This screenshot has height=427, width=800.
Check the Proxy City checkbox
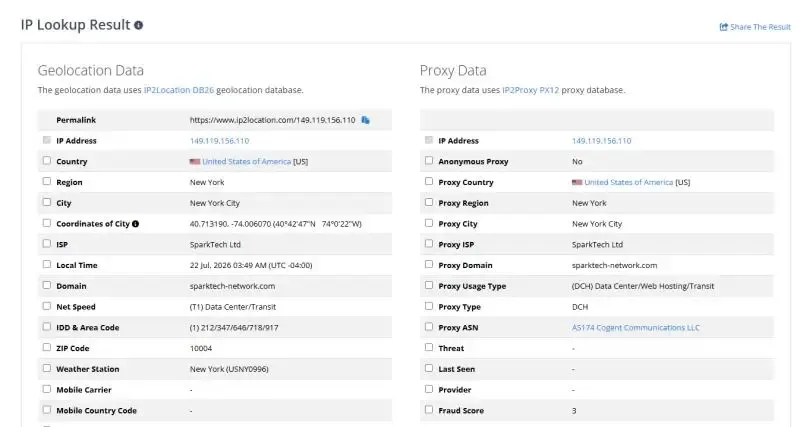click(429, 223)
